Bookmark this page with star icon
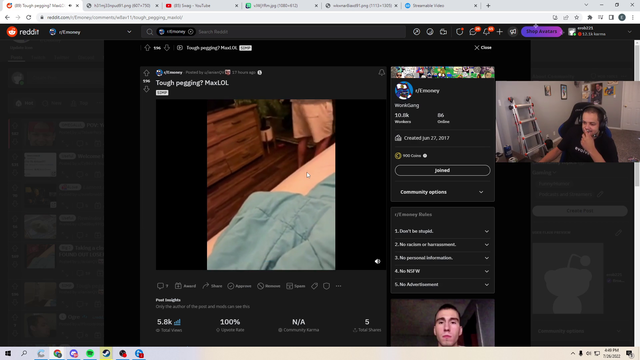 [x=576, y=18]
